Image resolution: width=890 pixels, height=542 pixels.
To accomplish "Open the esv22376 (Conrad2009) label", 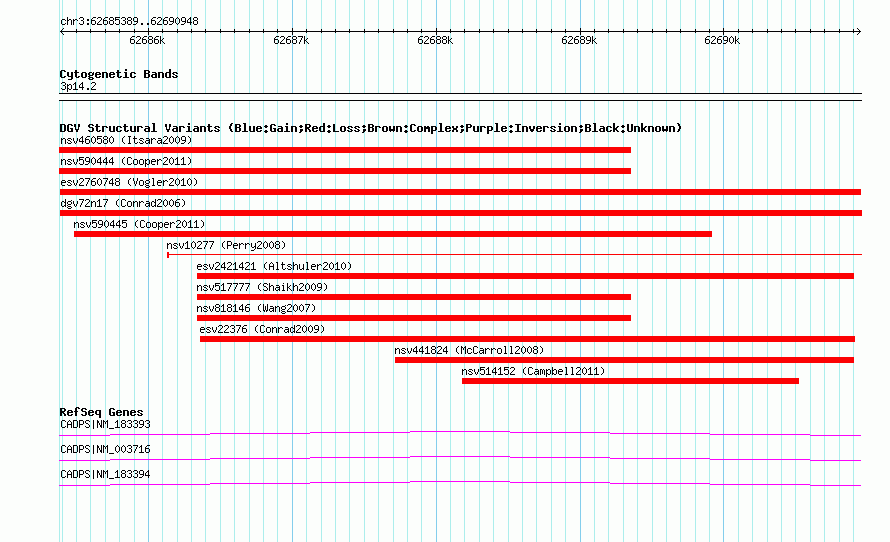I will [x=262, y=329].
